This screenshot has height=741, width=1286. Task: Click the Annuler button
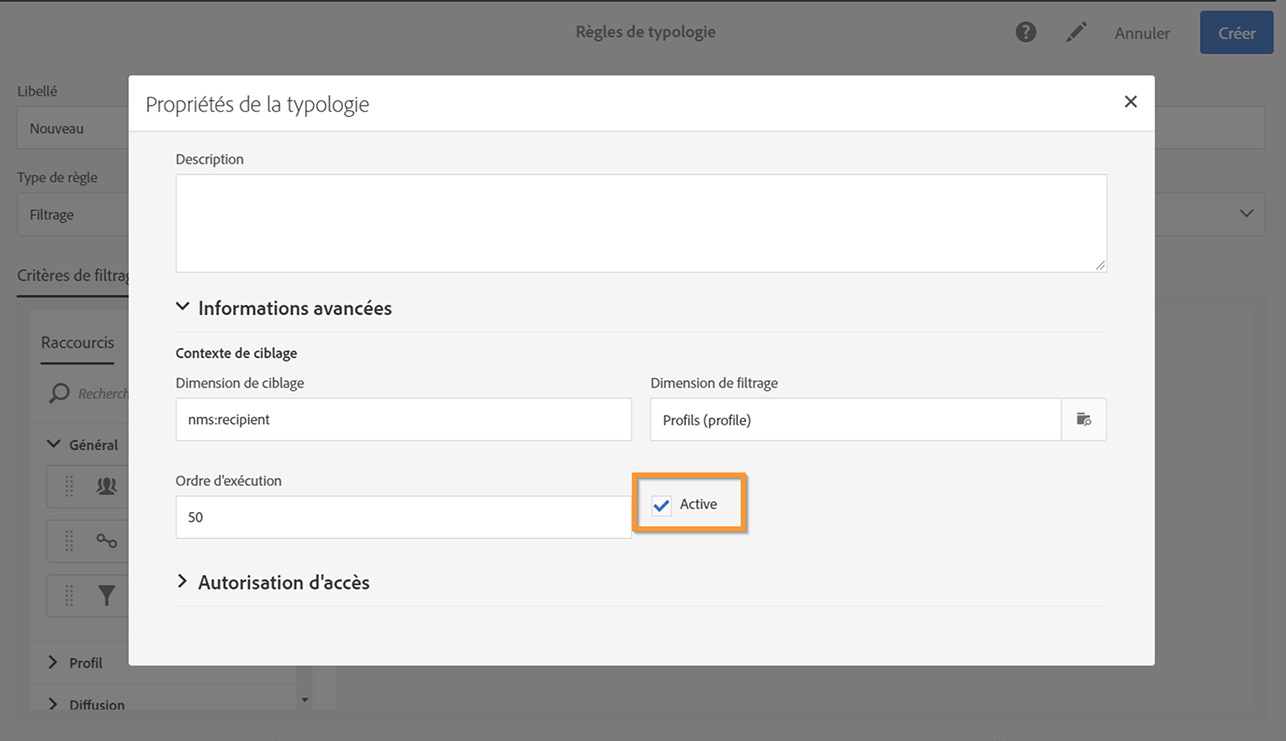(1142, 33)
